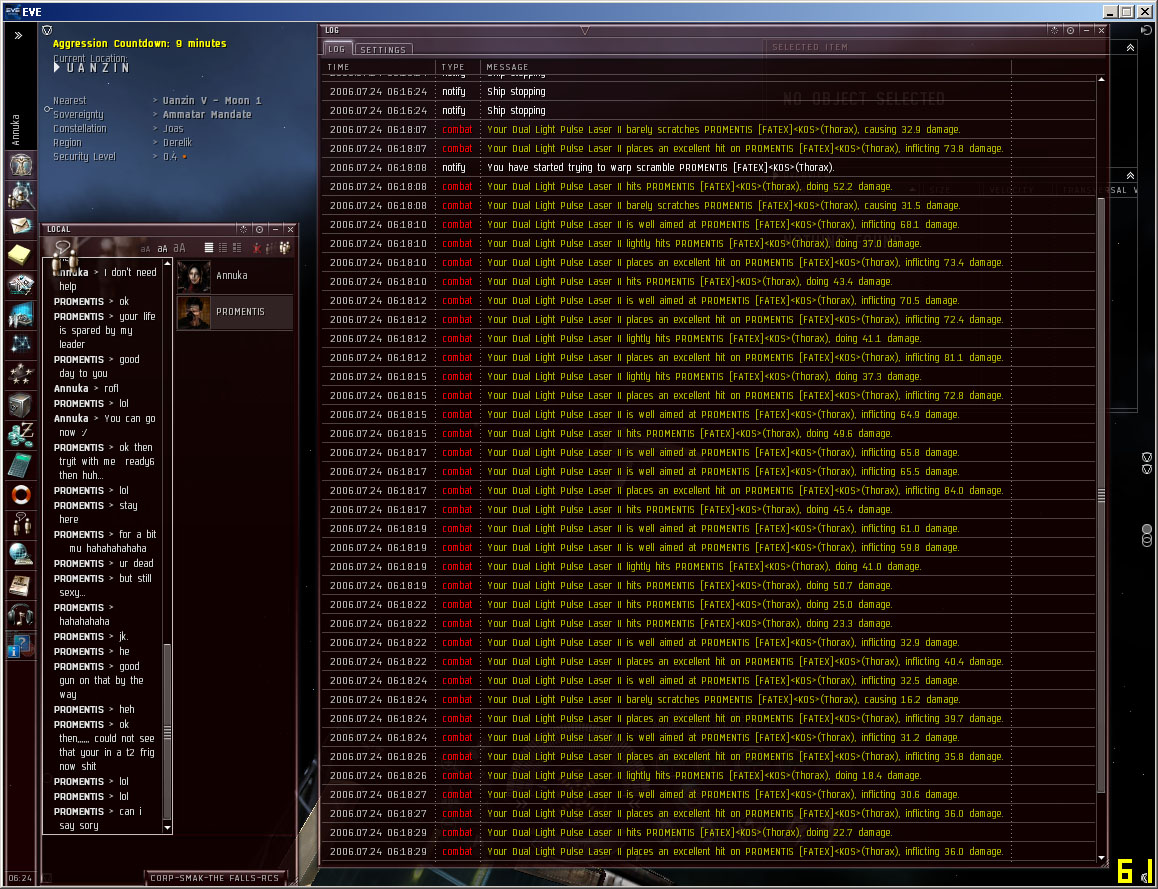Sort log by TIME column header
Viewport: 1158px width, 889px height.
(x=338, y=66)
